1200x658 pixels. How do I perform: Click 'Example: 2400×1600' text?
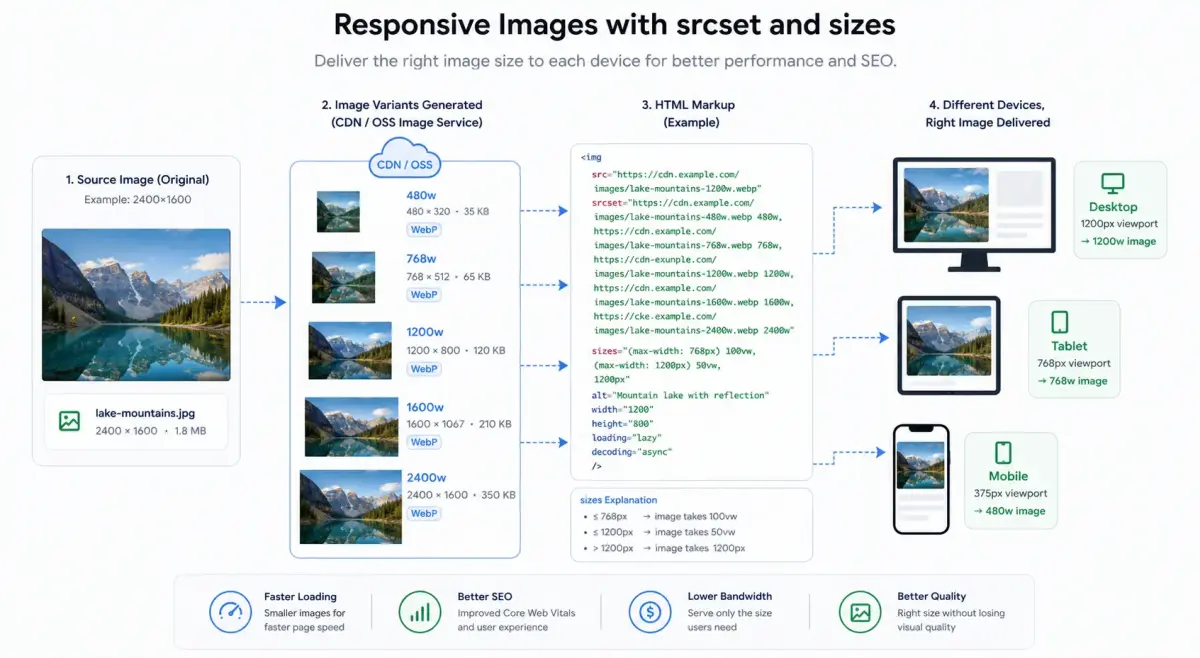[x=137, y=200]
